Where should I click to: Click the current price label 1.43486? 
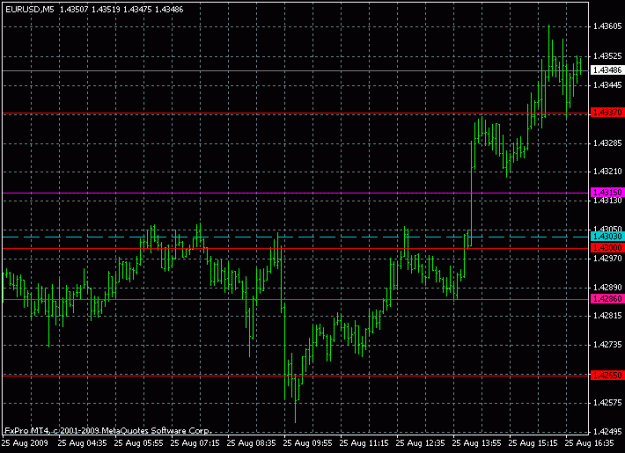pyautogui.click(x=607, y=70)
